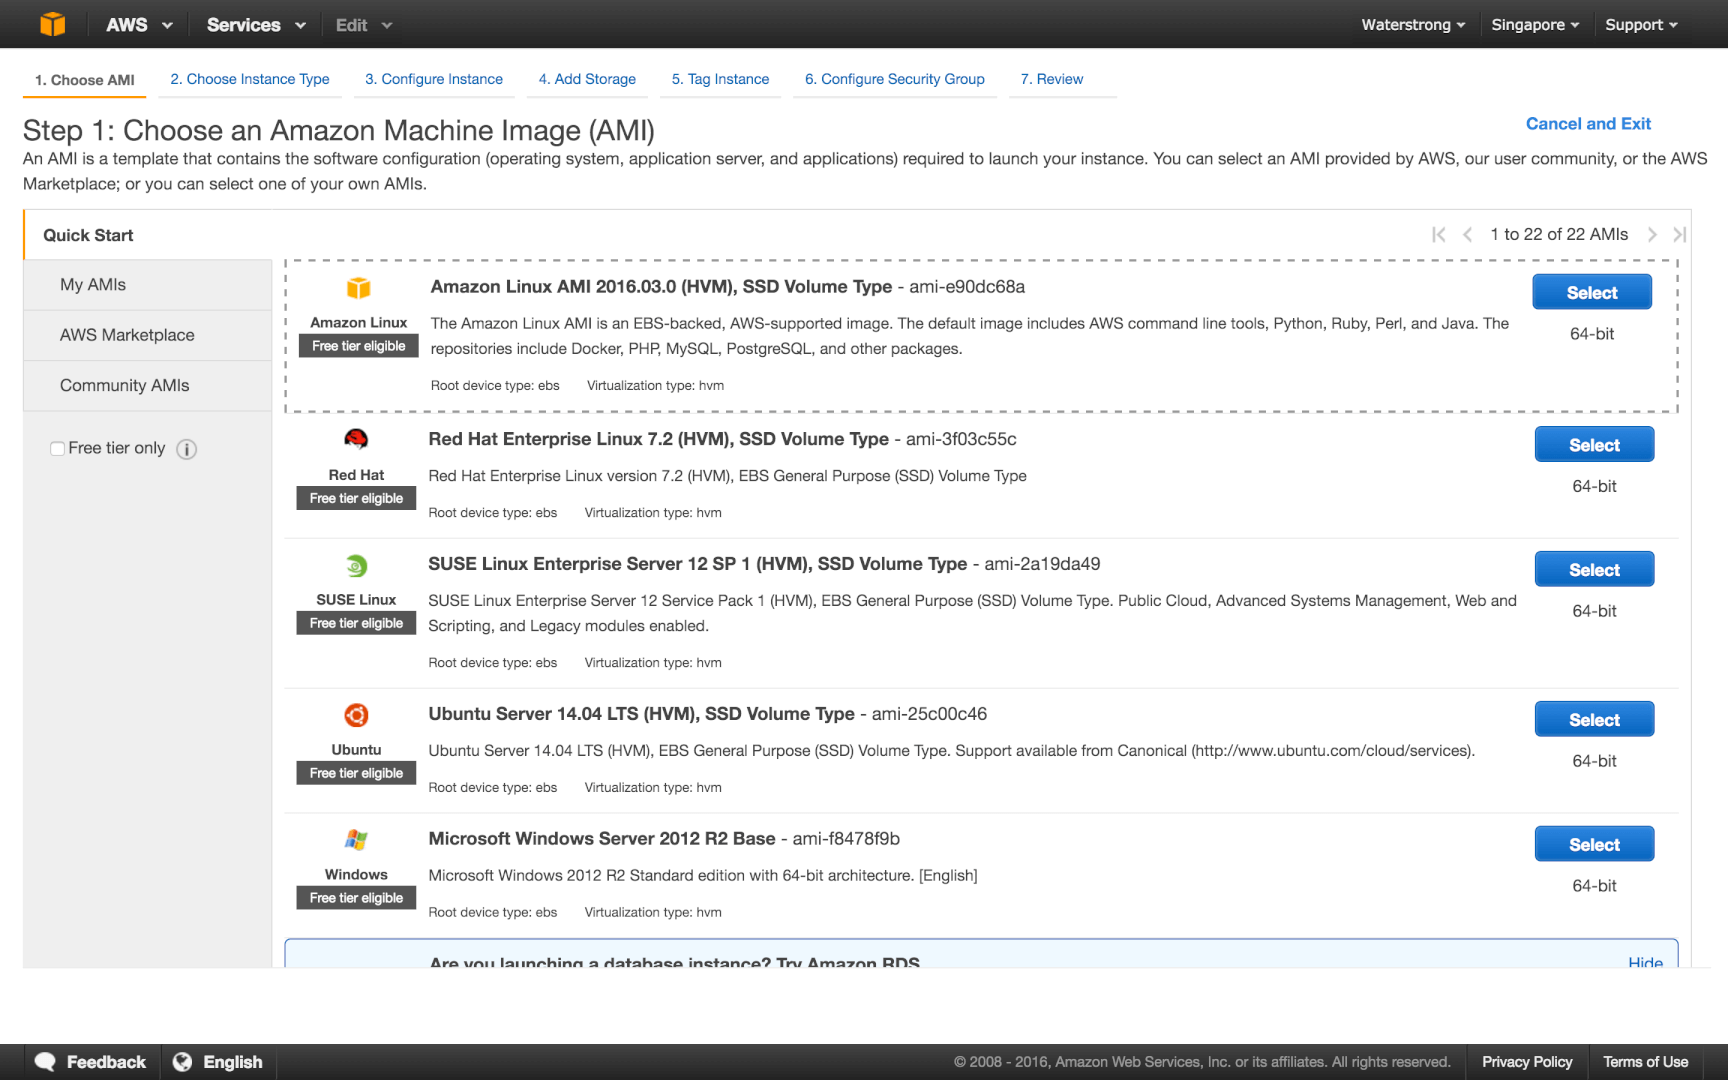Select the Amazon Linux AMI 2016.03.0

click(1592, 292)
